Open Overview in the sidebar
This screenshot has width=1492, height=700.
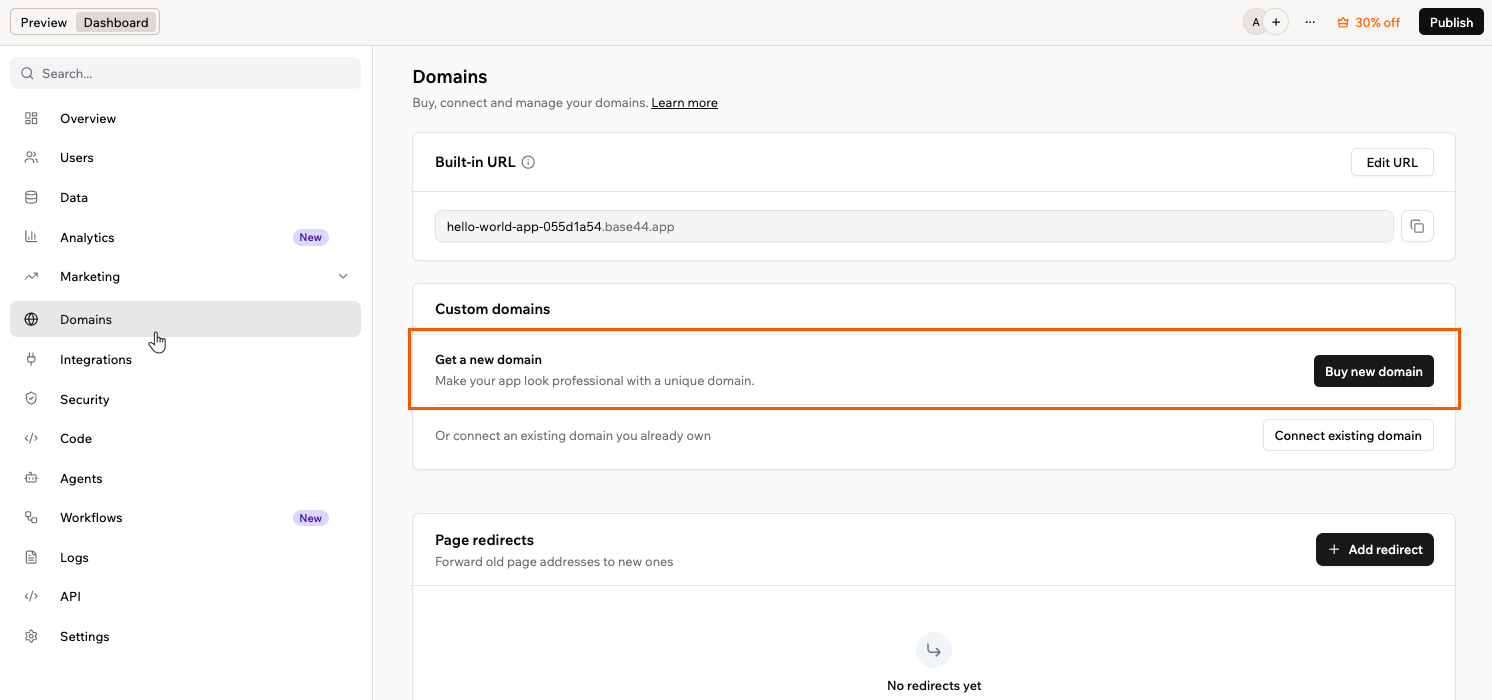pos(185,118)
